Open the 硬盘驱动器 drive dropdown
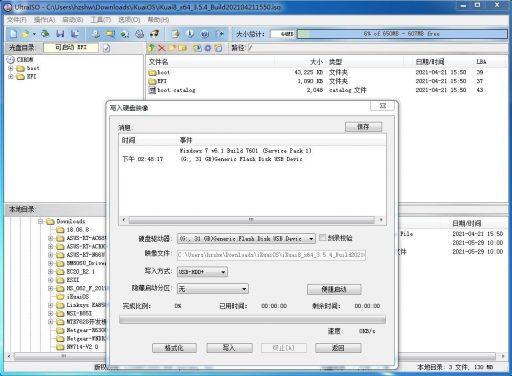The image size is (512, 376). 311,239
